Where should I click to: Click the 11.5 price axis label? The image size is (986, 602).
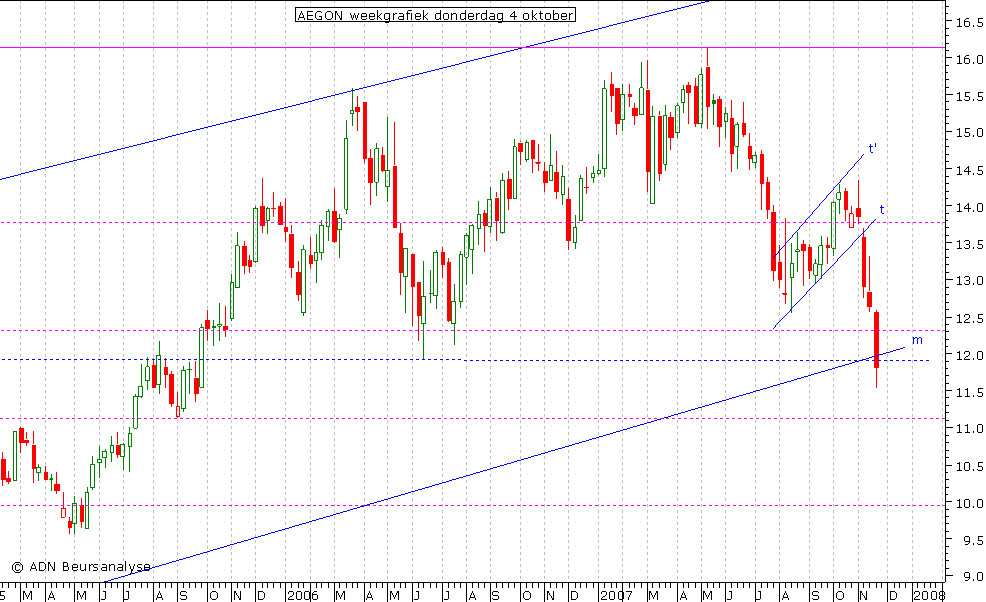click(969, 393)
